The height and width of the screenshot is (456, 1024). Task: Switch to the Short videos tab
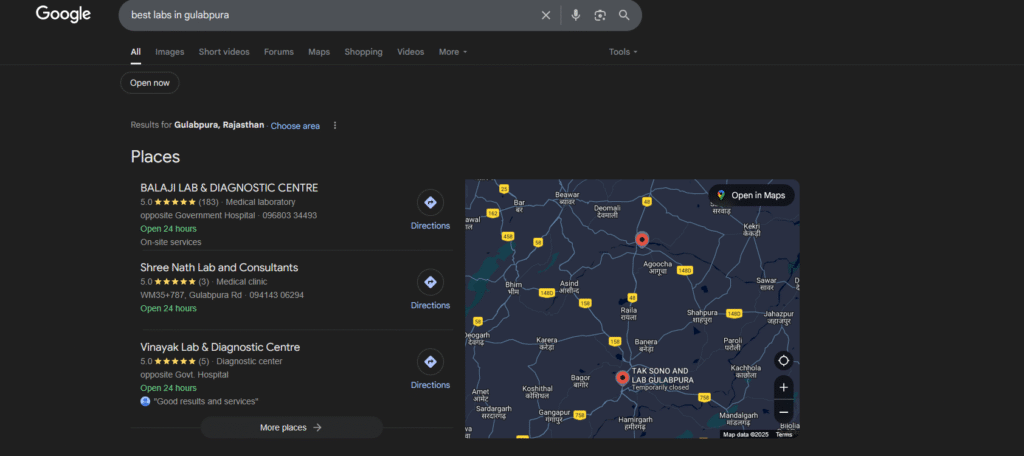(x=224, y=52)
